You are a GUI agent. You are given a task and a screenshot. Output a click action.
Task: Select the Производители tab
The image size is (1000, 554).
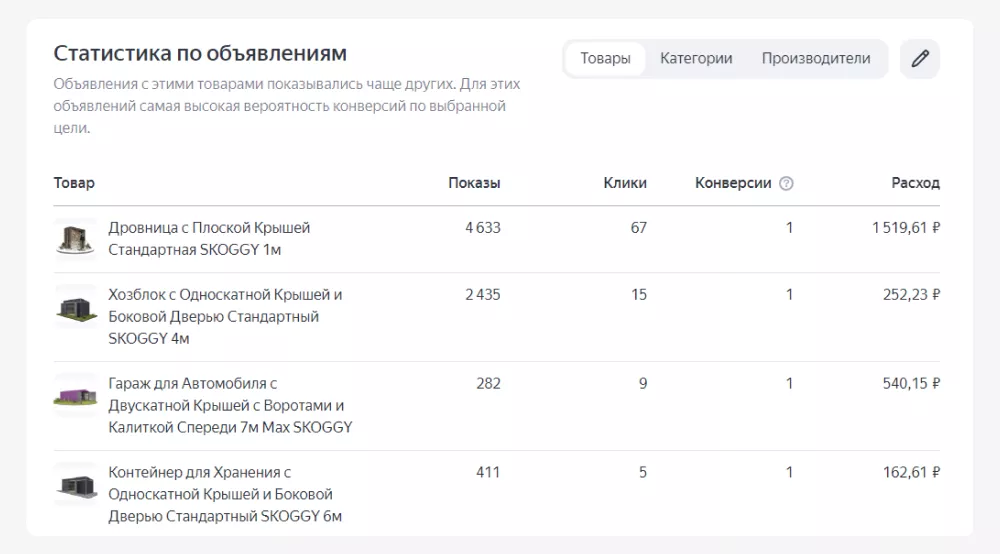816,59
